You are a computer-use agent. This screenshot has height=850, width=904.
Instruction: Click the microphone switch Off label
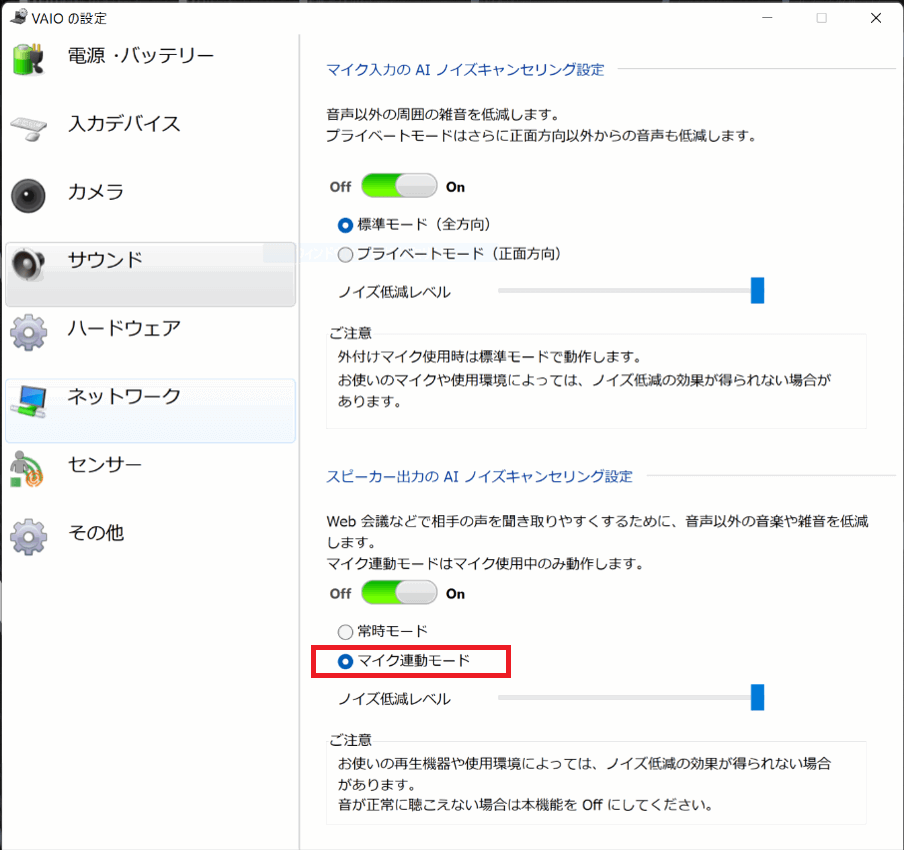340,187
